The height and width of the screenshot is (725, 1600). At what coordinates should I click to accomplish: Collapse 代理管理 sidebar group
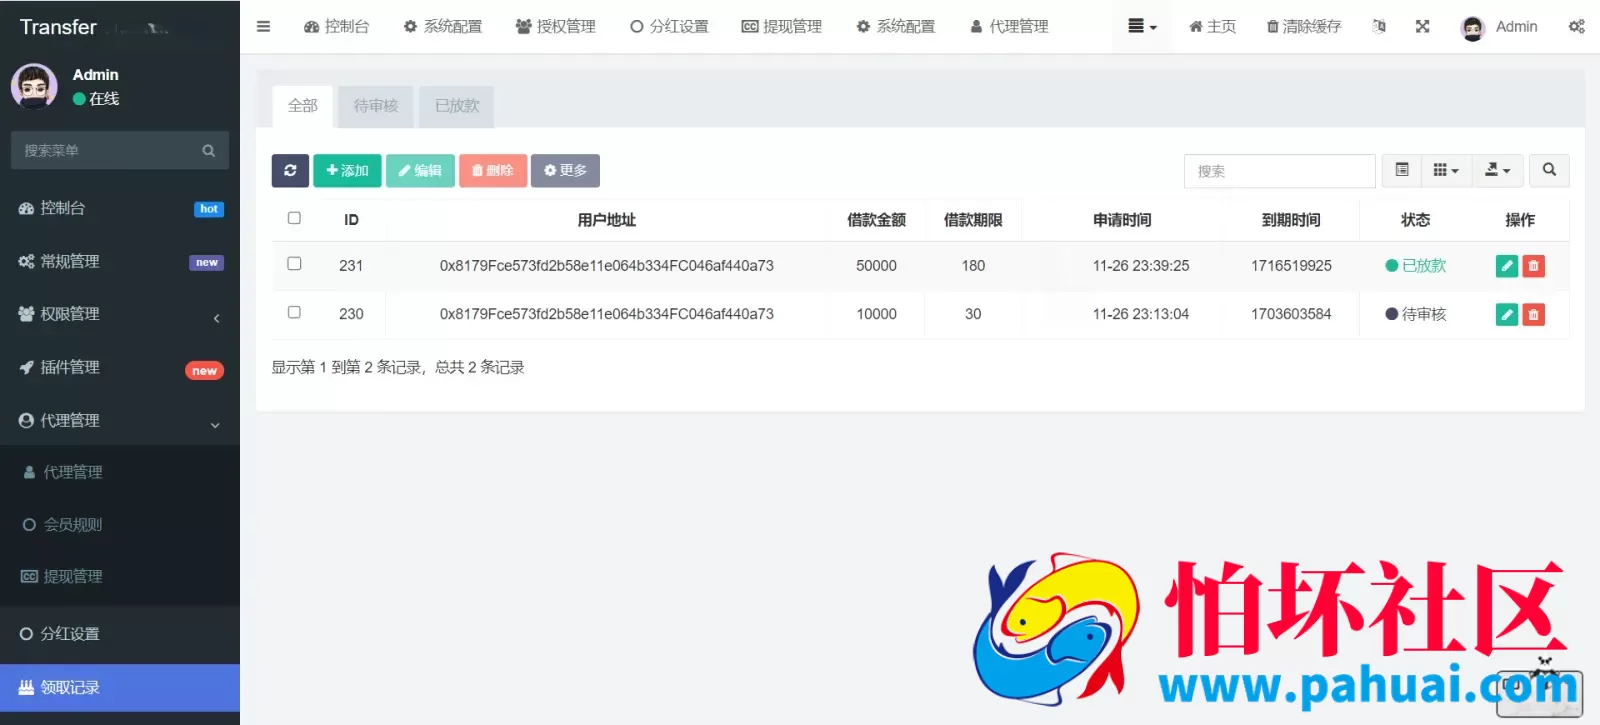point(120,421)
